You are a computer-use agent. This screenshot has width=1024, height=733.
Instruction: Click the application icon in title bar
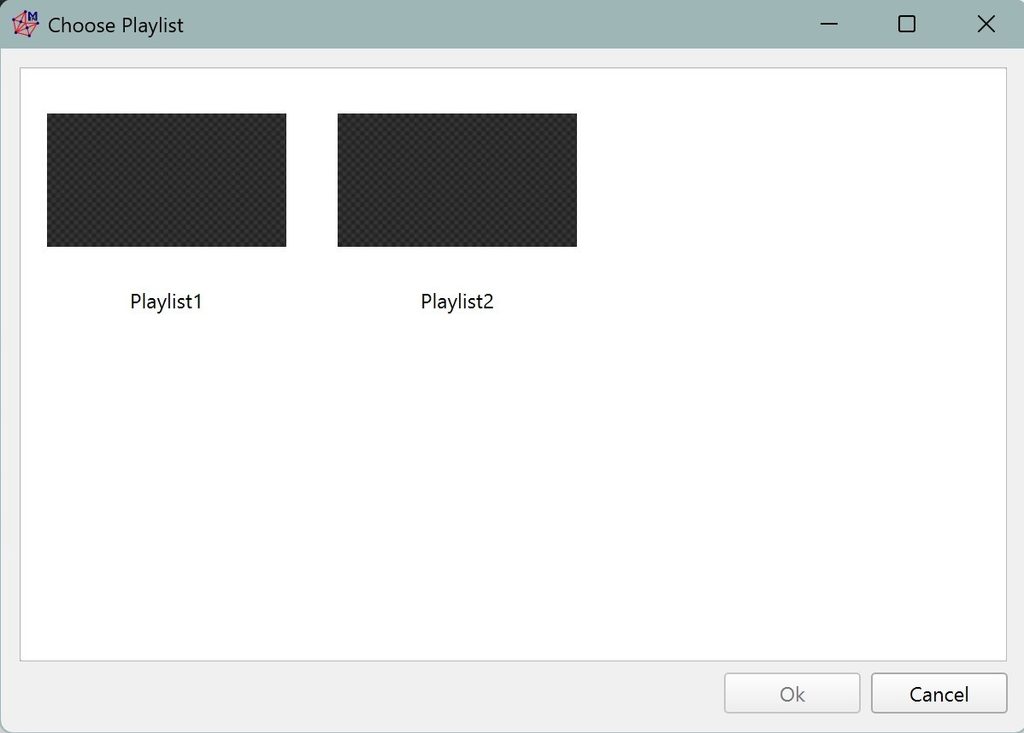25,24
